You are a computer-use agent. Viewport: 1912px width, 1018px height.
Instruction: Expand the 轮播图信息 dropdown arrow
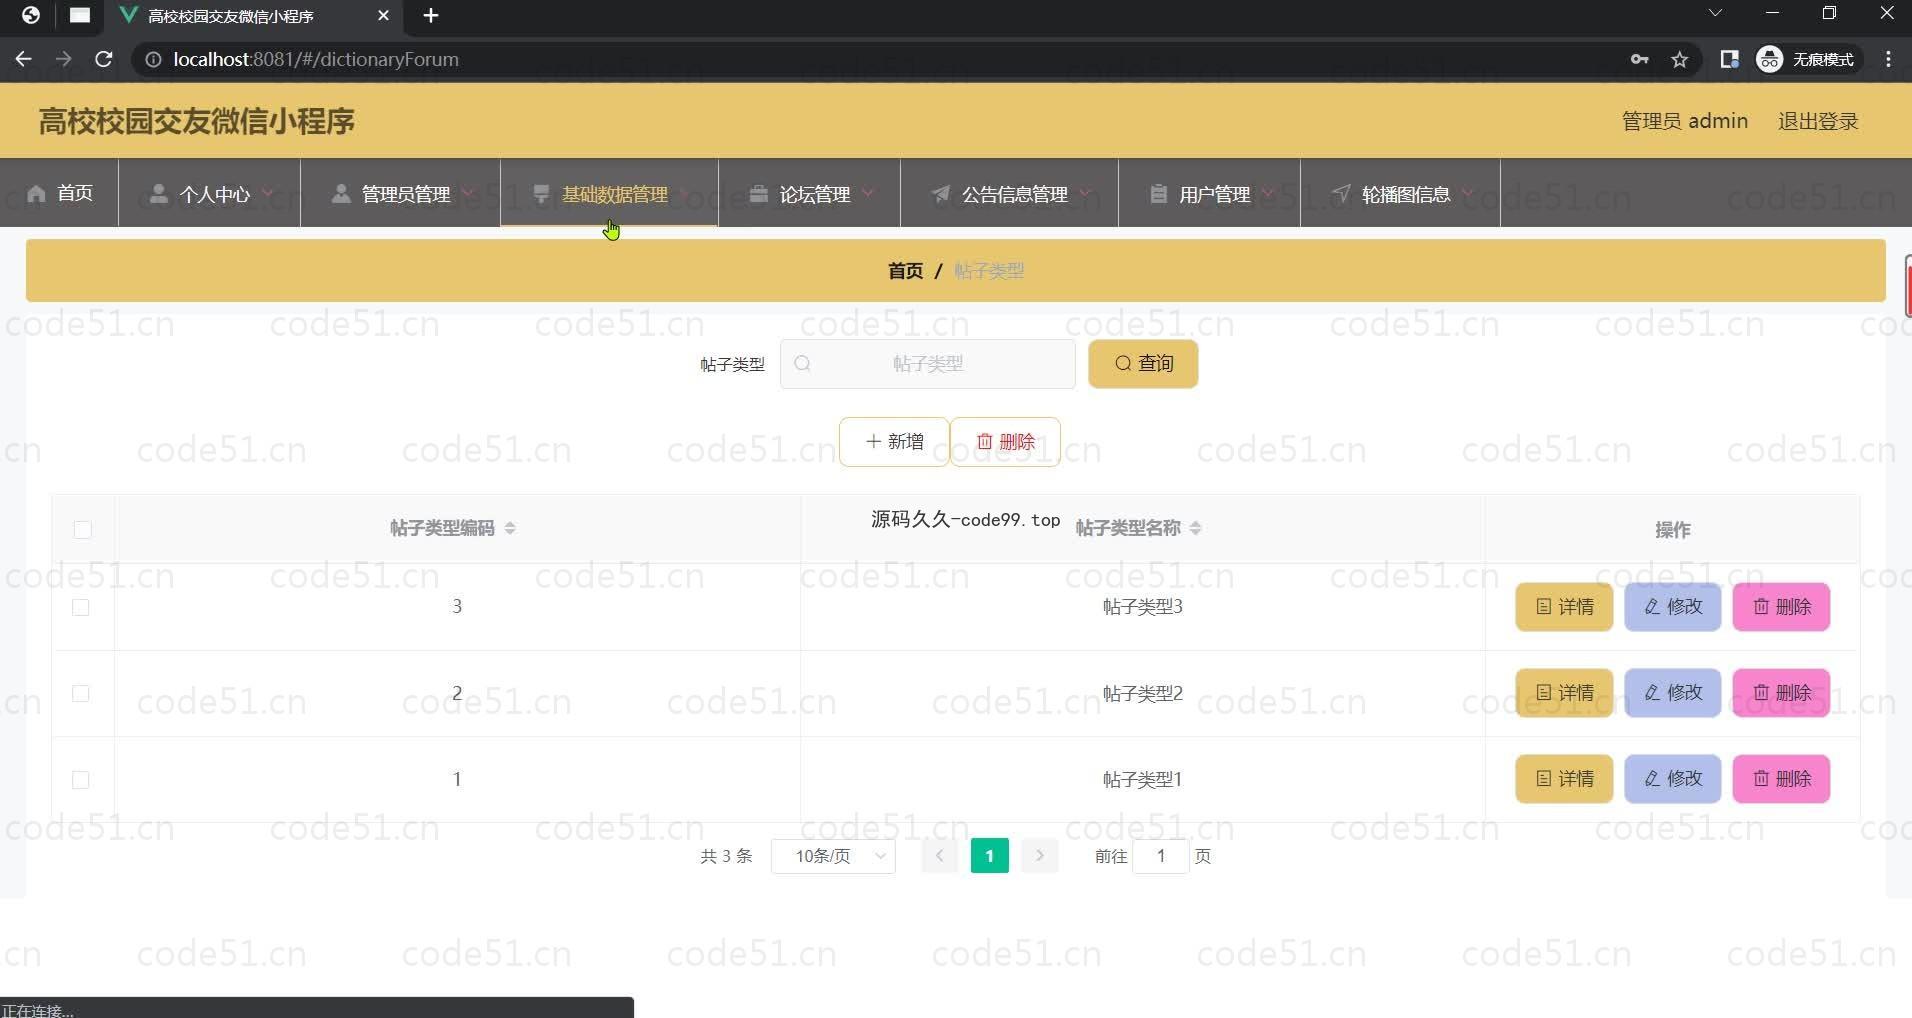tap(1467, 192)
